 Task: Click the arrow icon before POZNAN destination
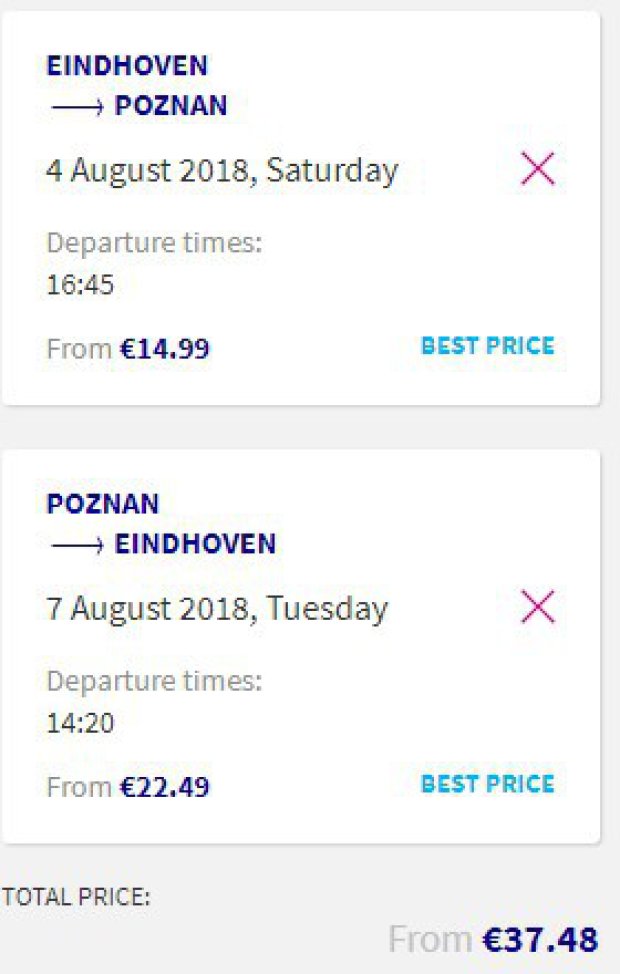[x=76, y=107]
